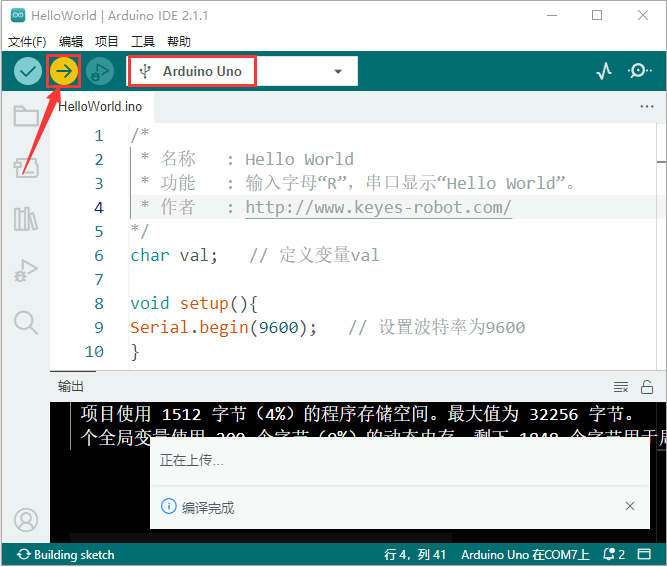Dismiss the 编译完成 notification
Image resolution: width=667 pixels, height=567 pixels.
[630, 506]
